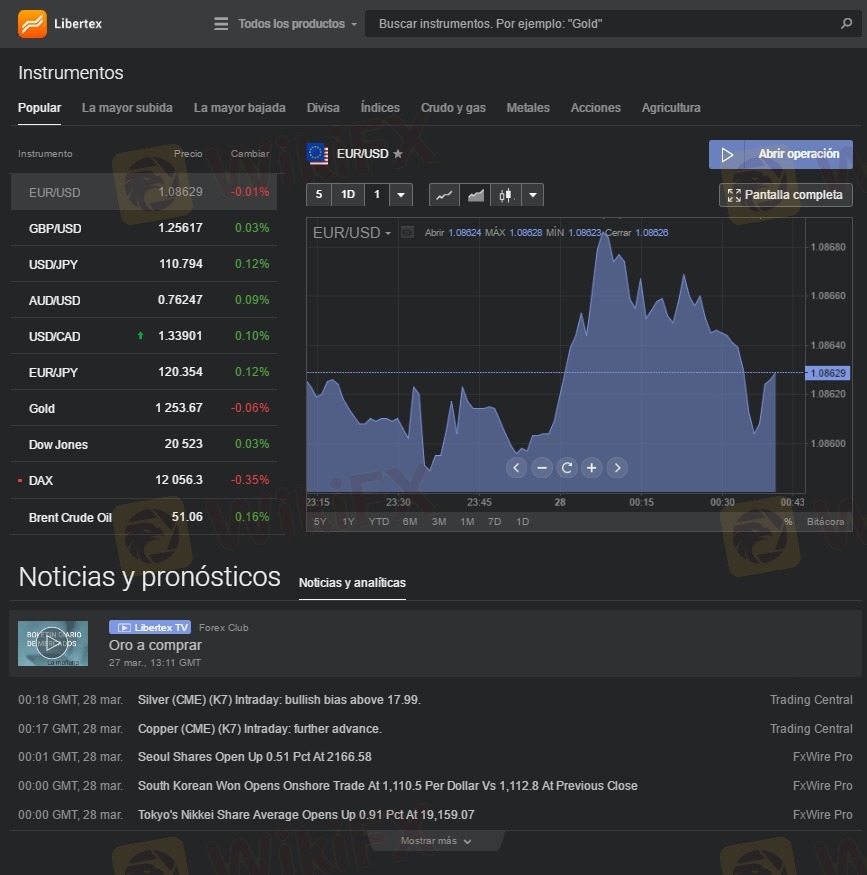Select AUD/USD instrument row
The height and width of the screenshot is (875, 867).
(x=144, y=300)
